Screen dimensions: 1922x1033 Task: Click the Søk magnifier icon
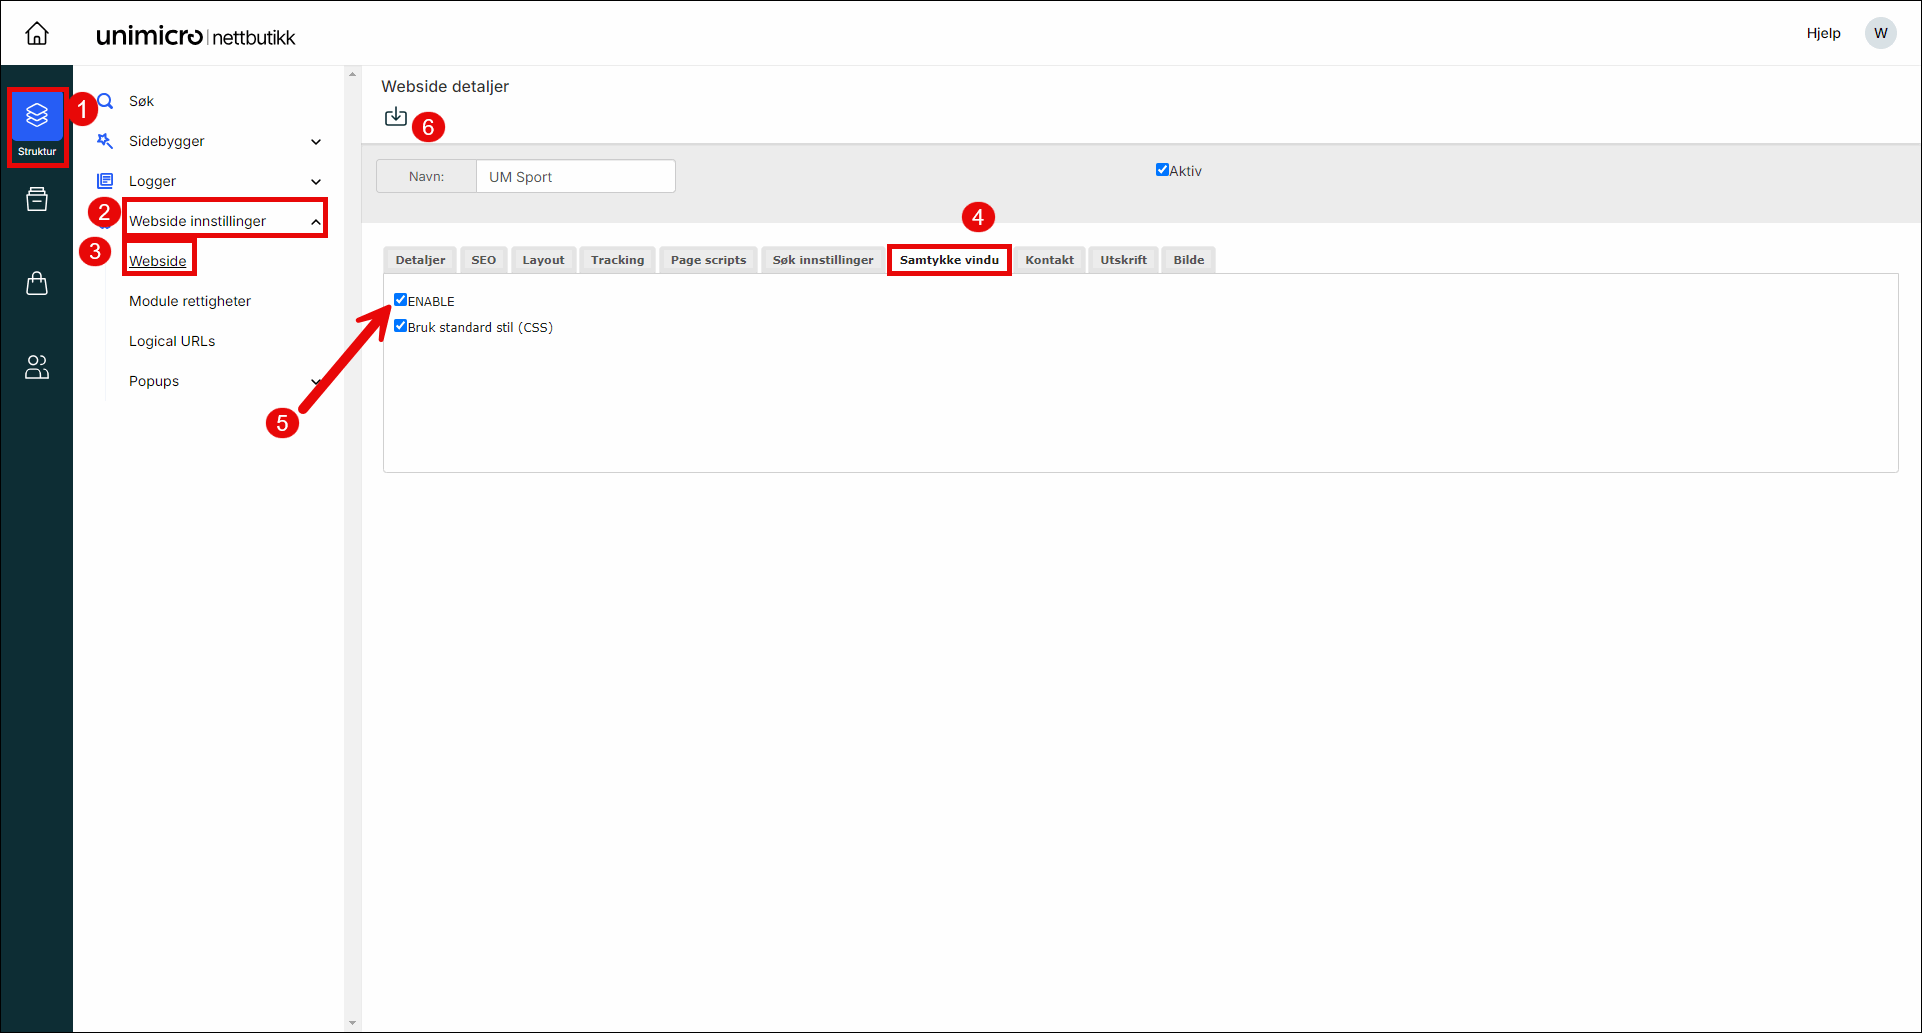click(x=105, y=101)
